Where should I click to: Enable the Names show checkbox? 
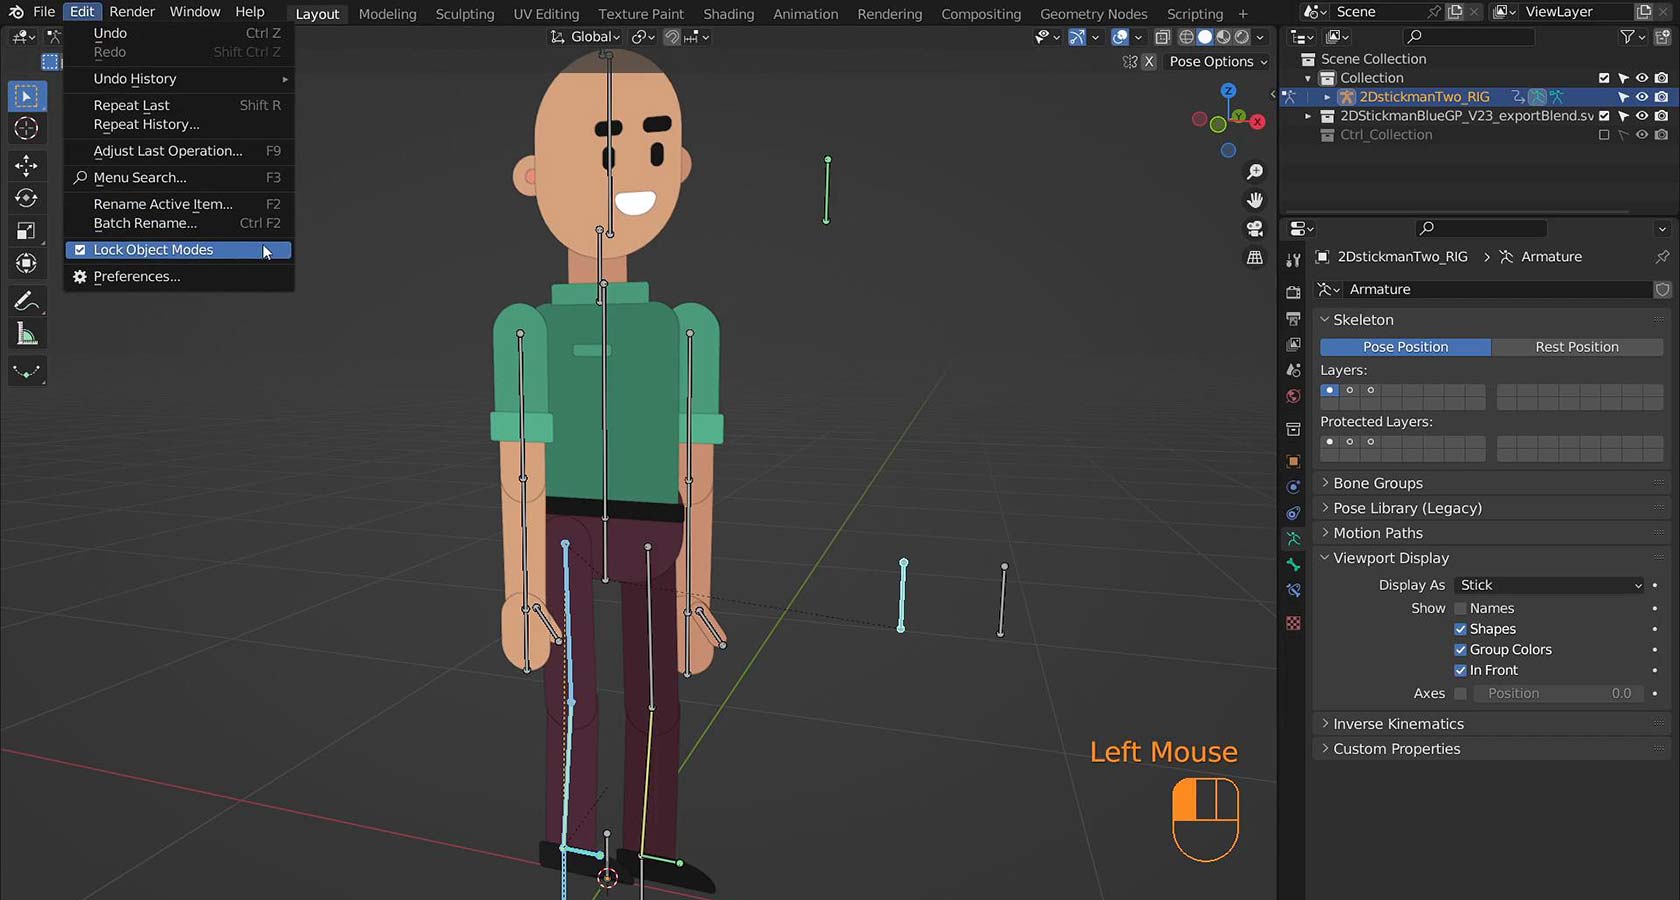tap(1460, 608)
